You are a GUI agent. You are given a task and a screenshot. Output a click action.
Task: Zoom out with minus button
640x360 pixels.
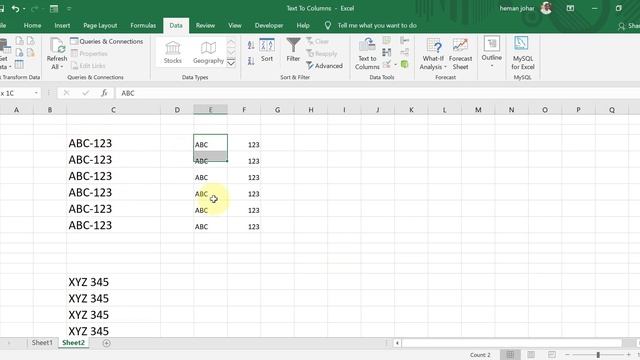click(x=567, y=355)
